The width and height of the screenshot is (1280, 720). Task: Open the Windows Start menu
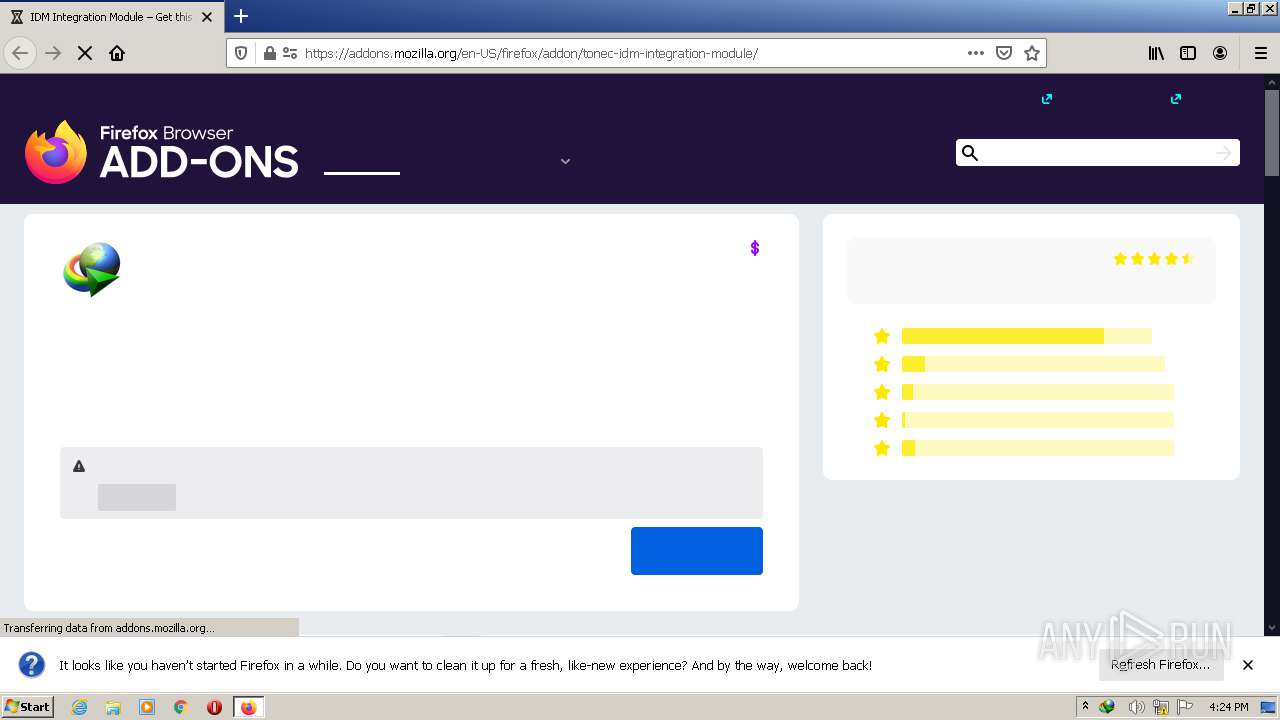tap(27, 707)
